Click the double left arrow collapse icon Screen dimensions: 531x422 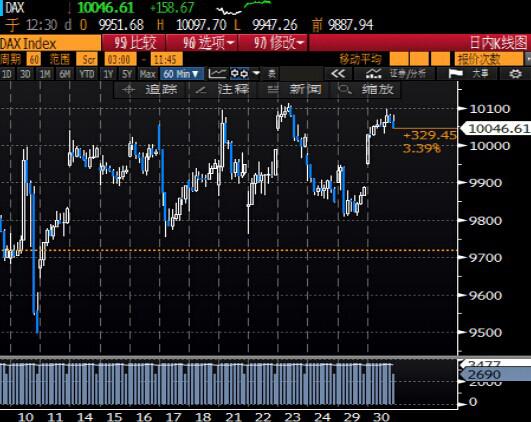click(x=338, y=73)
